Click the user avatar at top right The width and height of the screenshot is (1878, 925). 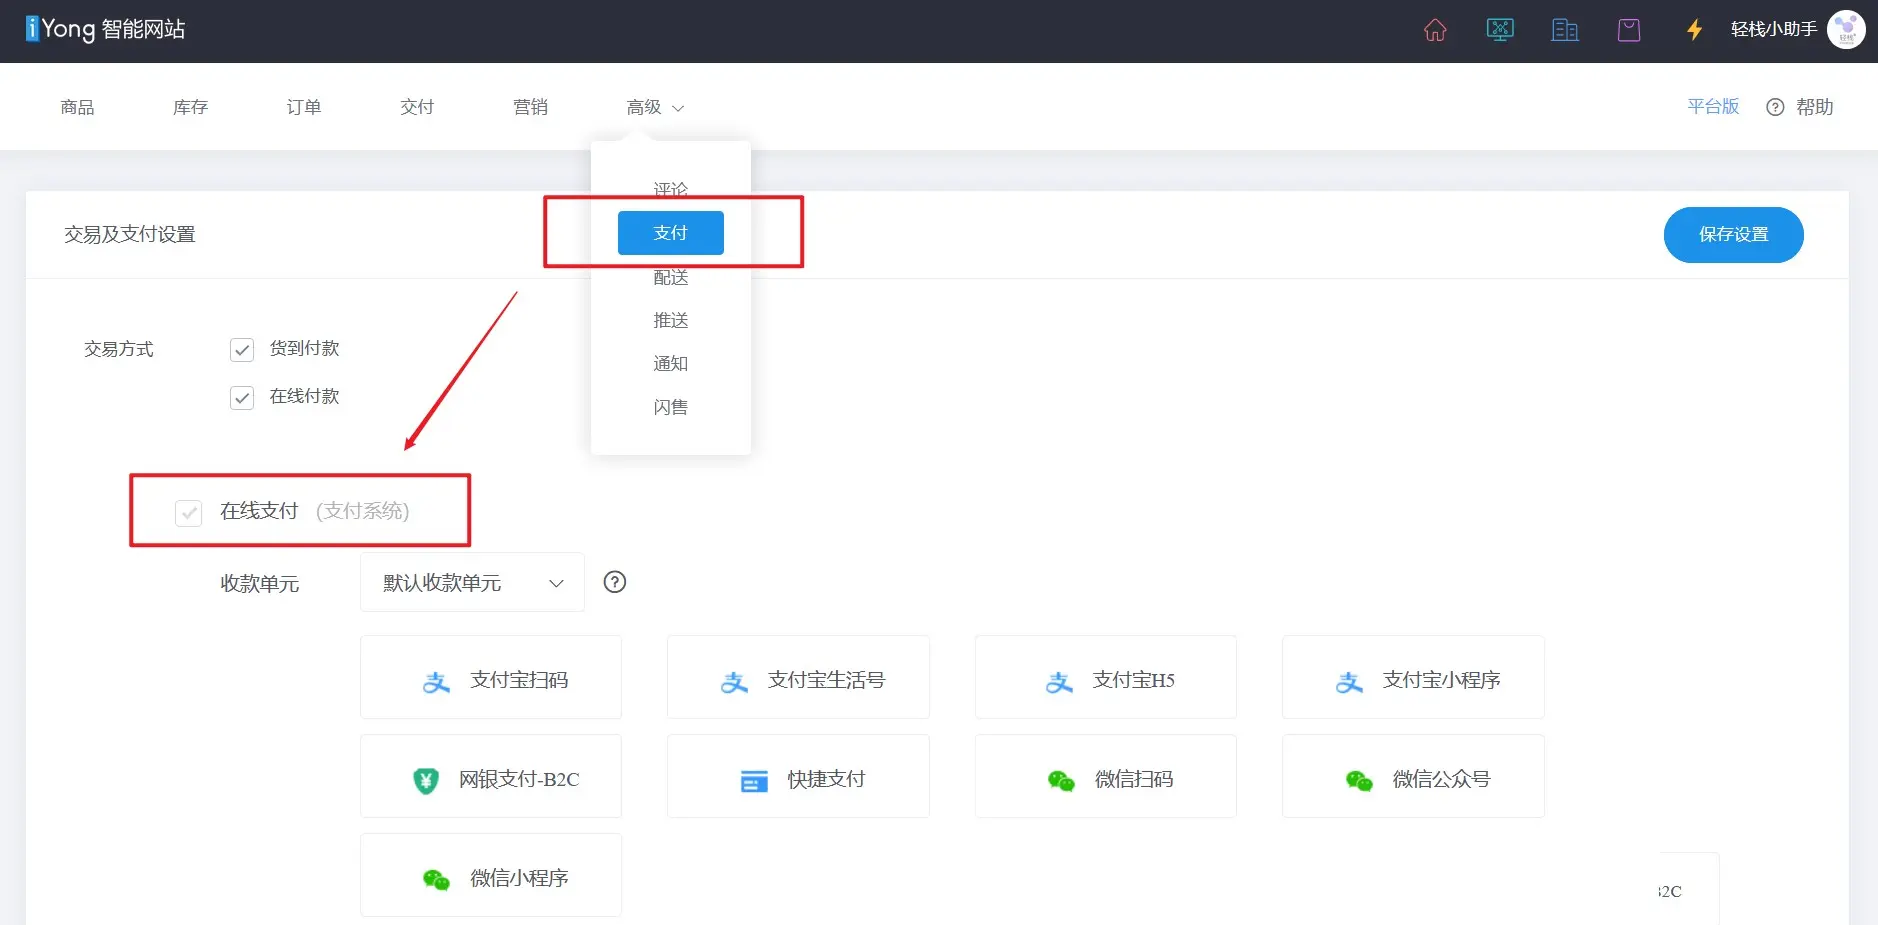click(1845, 30)
